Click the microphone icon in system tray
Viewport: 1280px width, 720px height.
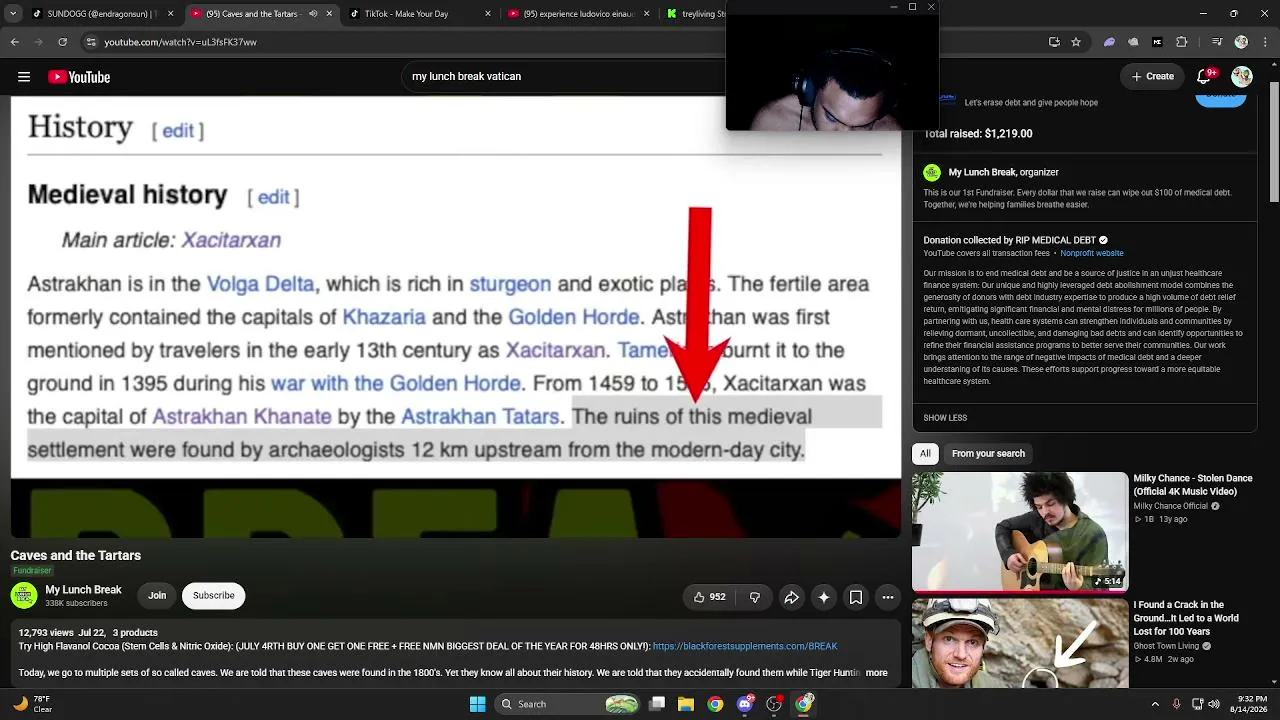(x=1176, y=704)
